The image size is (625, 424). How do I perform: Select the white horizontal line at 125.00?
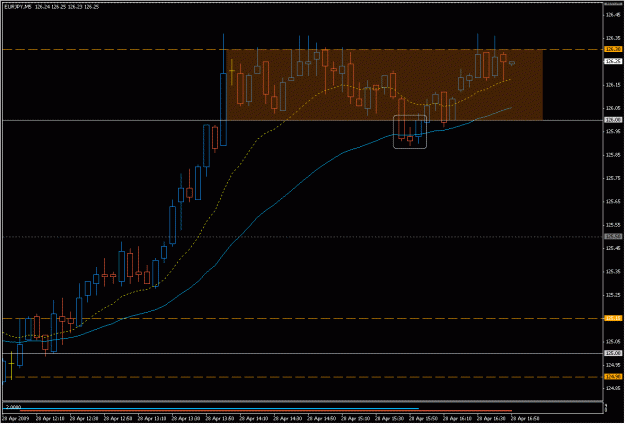tap(303, 353)
